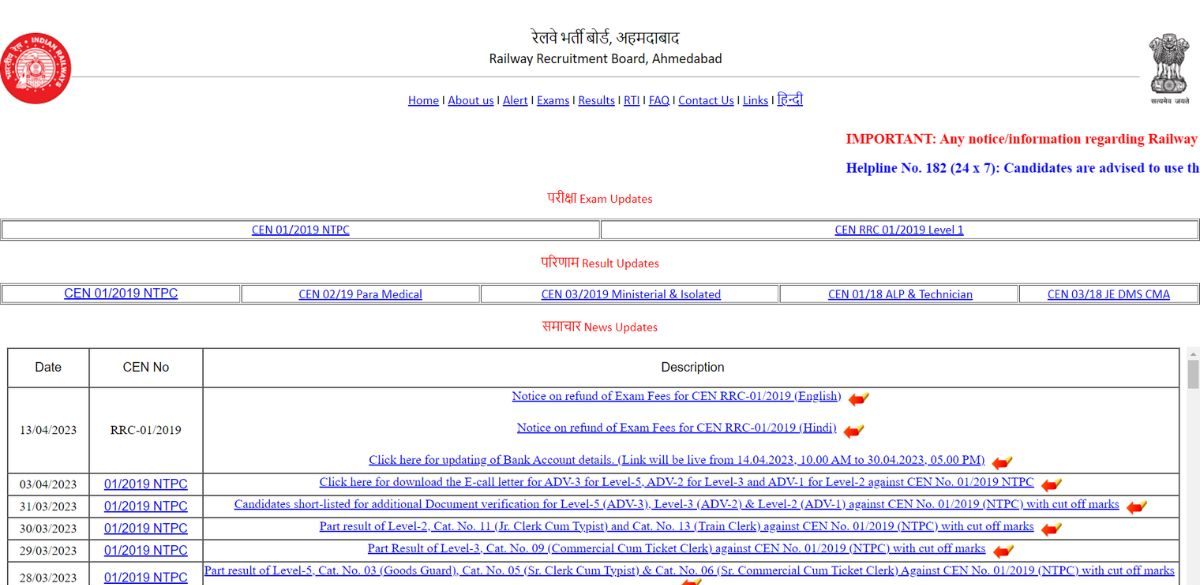The image size is (1200, 585).
Task: Click new-item arrow beside Level-3 Cat. No. 09 result
Action: point(1003,551)
